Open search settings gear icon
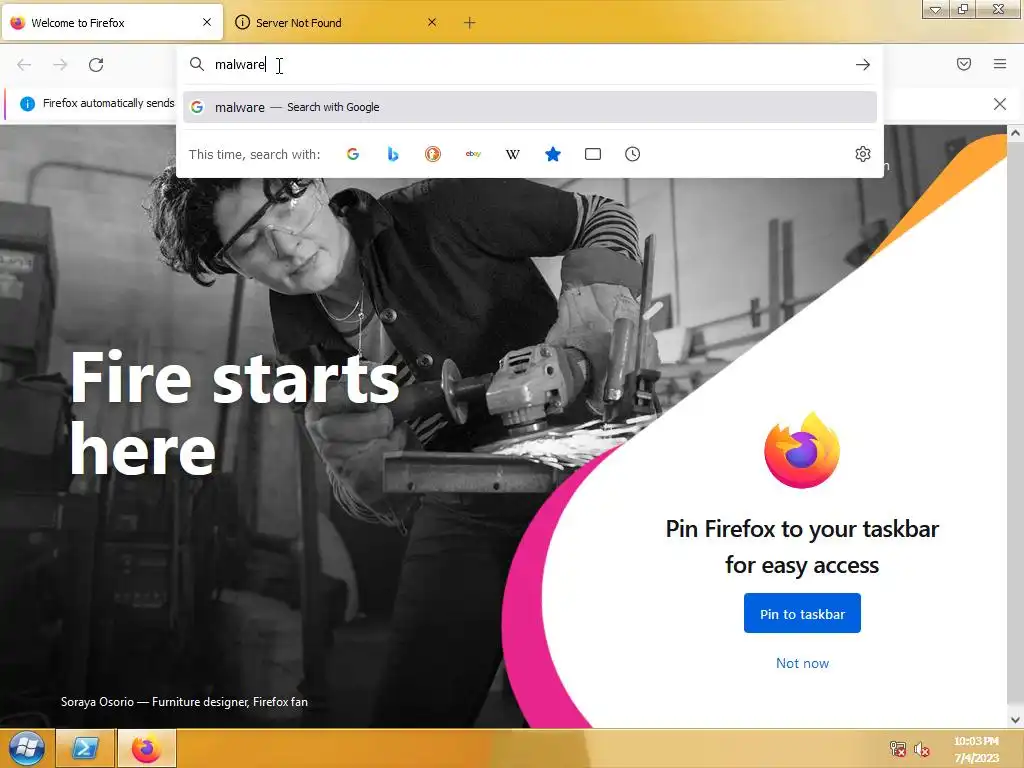 (863, 154)
